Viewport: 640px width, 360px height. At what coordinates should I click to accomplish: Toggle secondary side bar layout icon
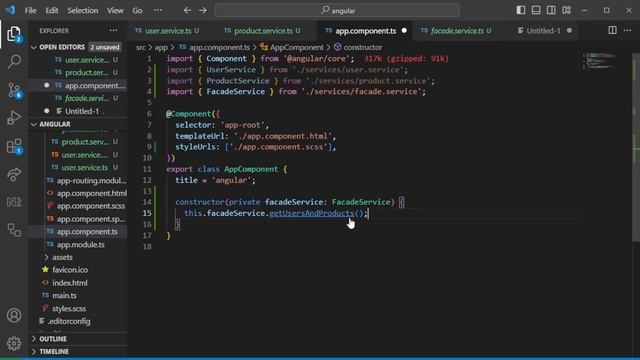coord(551,10)
